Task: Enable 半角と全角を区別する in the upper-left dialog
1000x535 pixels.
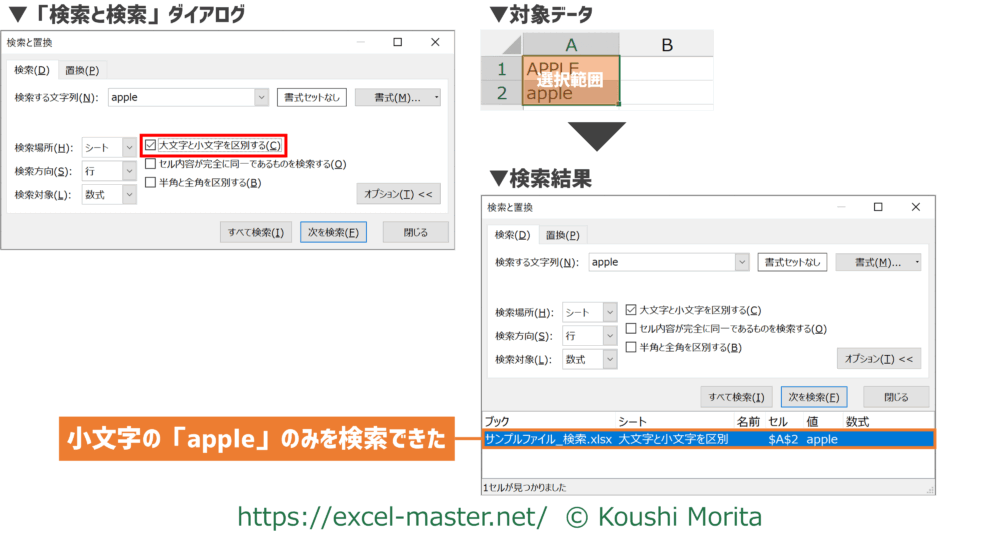Action: [151, 182]
